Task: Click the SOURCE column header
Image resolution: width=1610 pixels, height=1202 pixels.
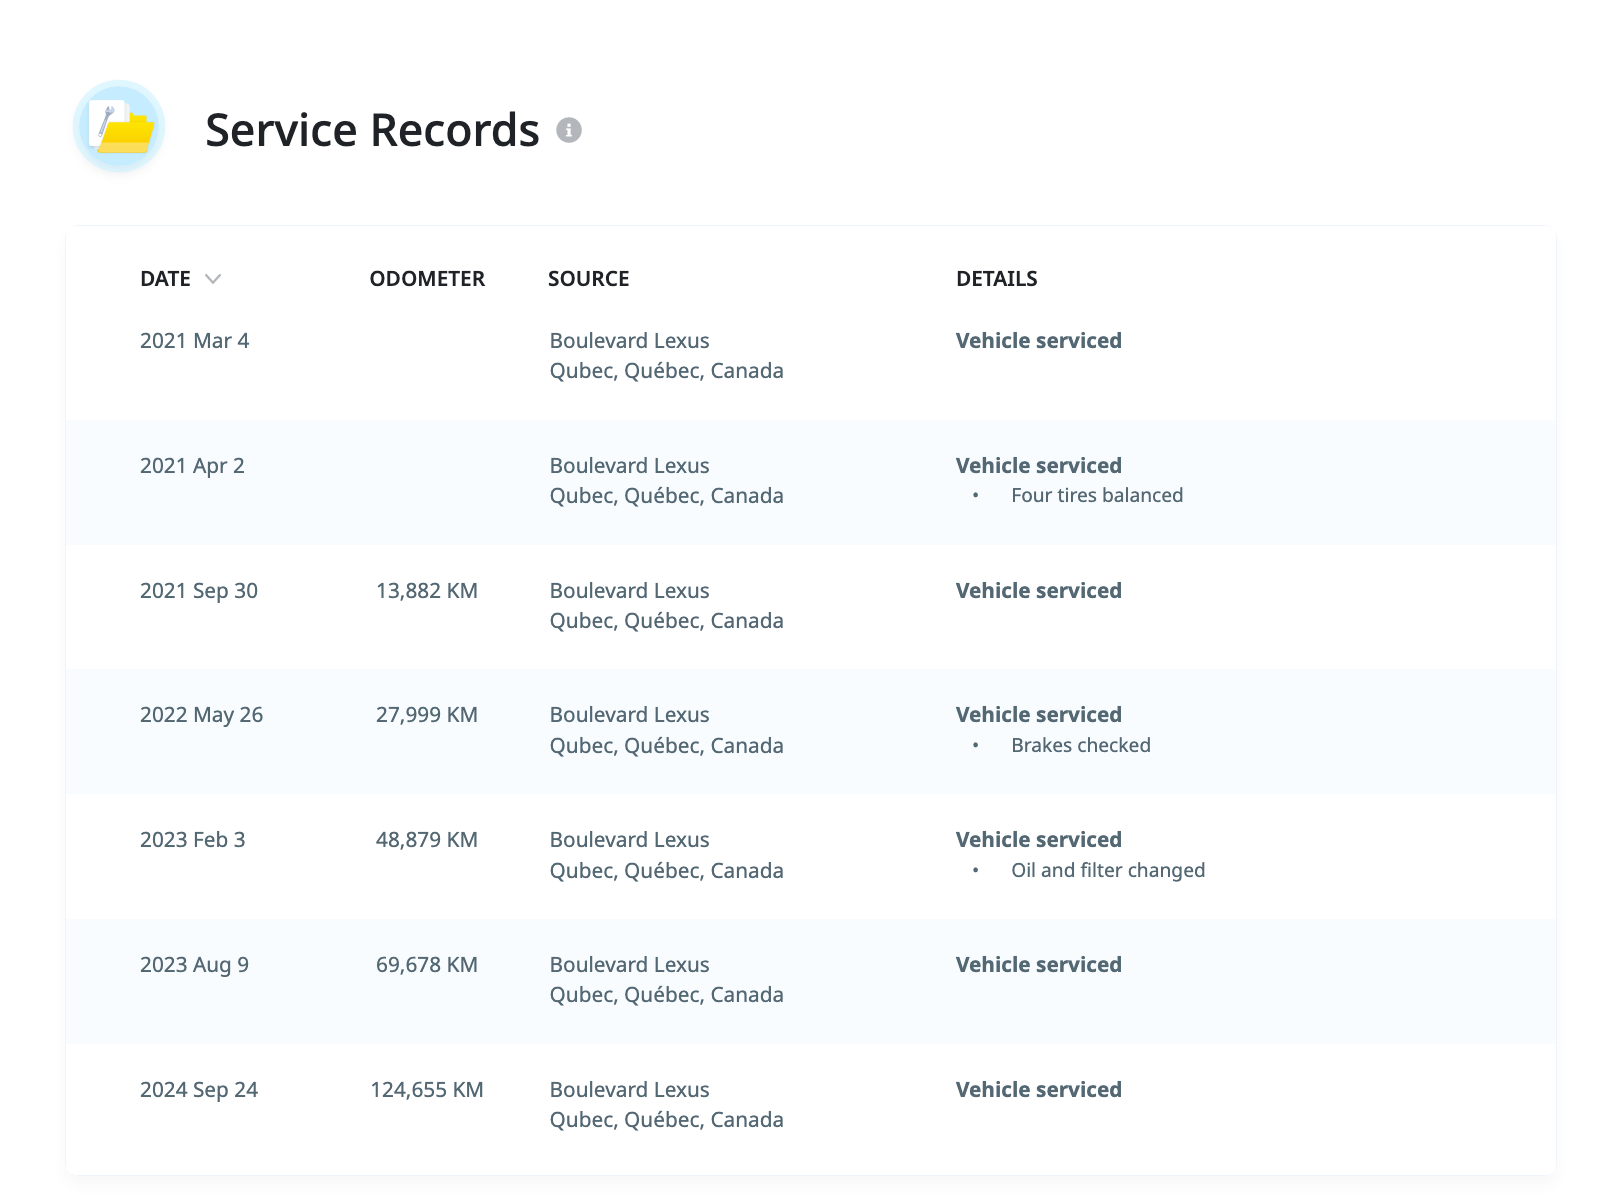Action: pyautogui.click(x=588, y=279)
